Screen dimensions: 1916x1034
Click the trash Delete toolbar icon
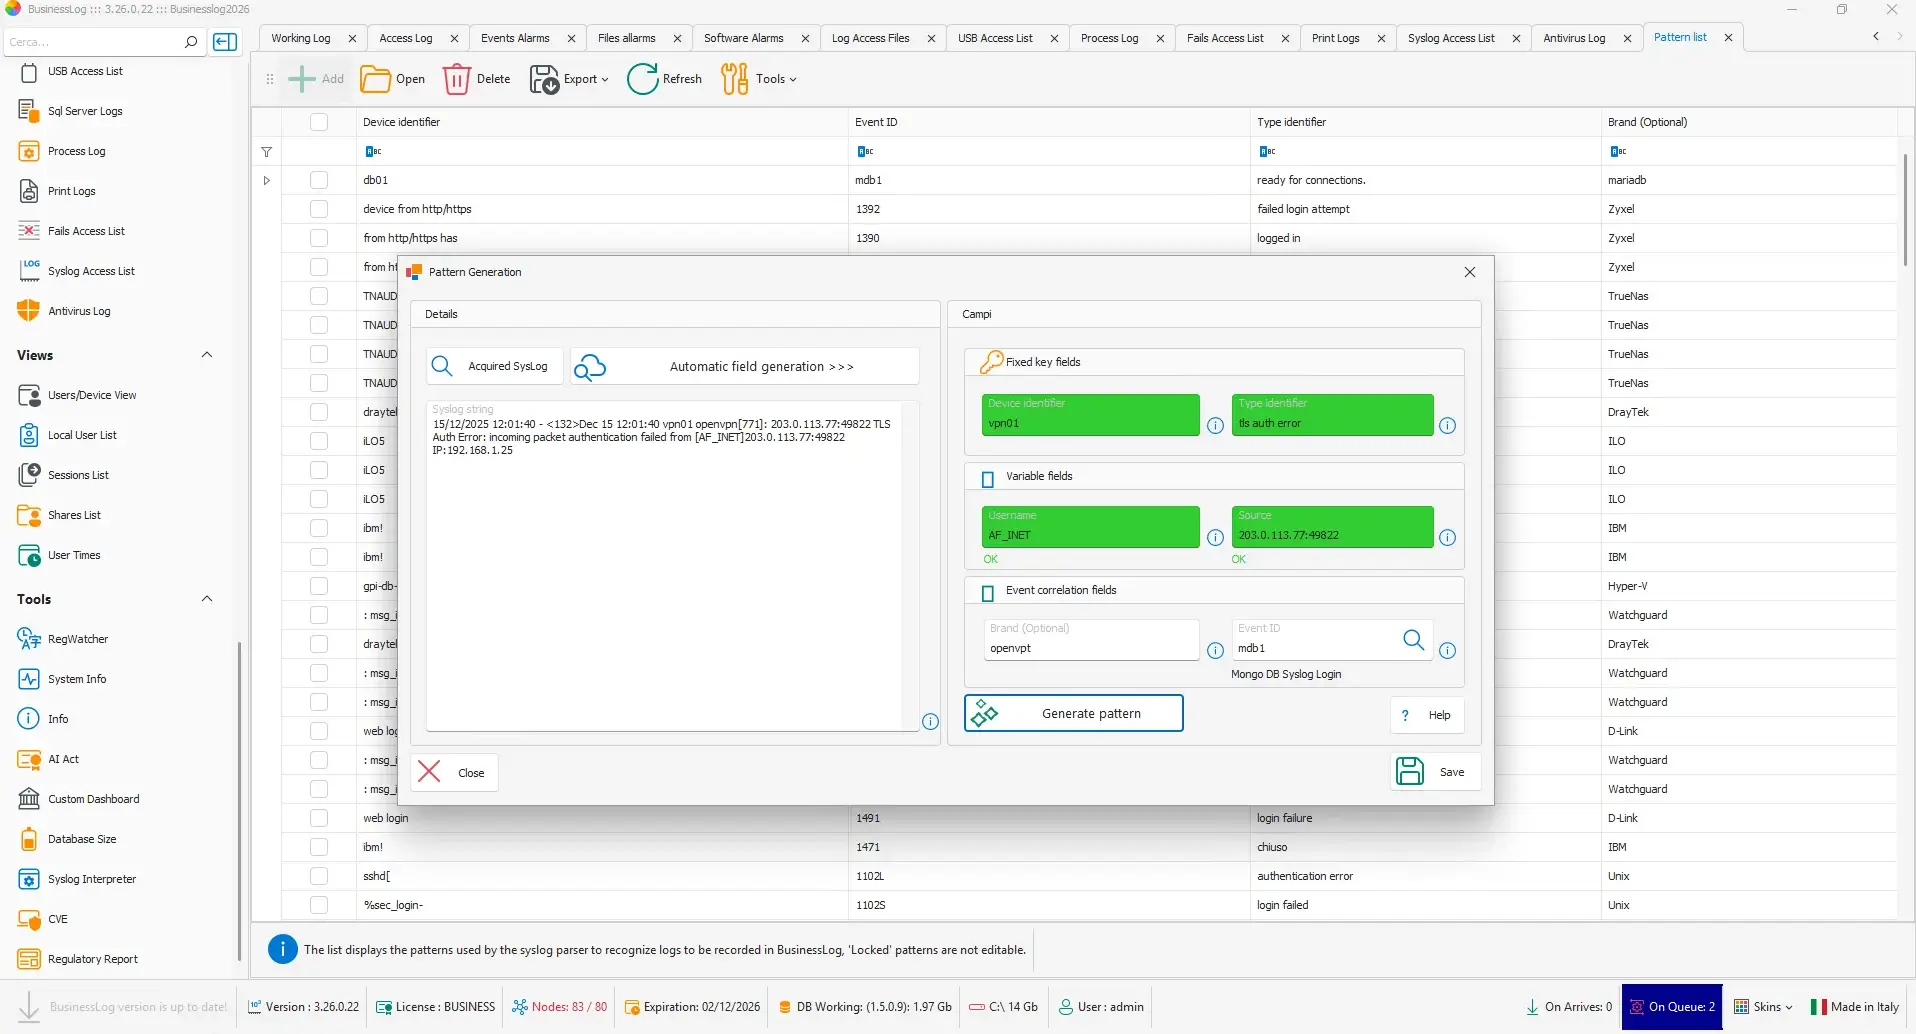(457, 79)
